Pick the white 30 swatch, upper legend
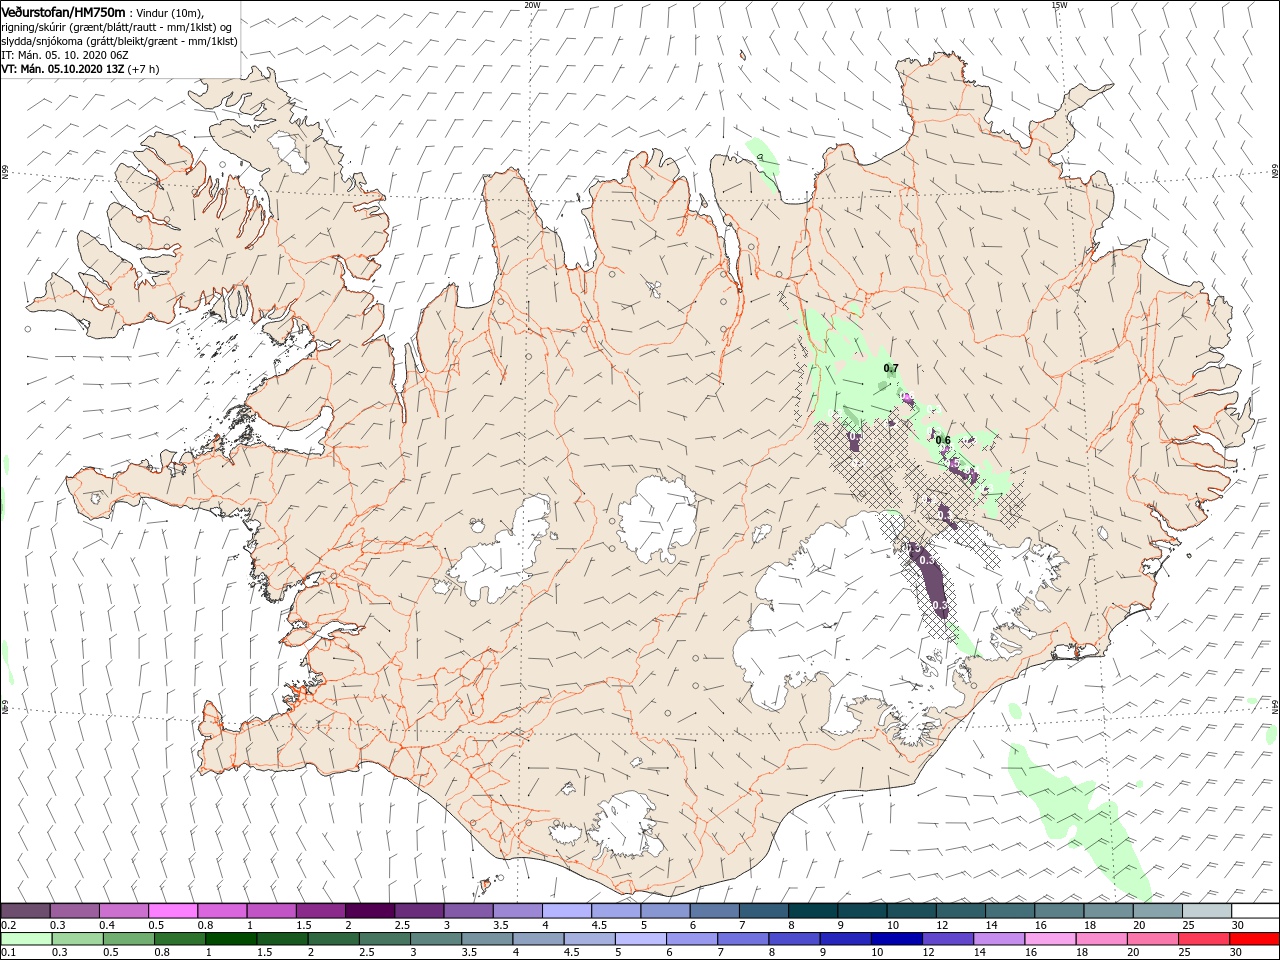Image resolution: width=1280 pixels, height=960 pixels. click(1254, 911)
